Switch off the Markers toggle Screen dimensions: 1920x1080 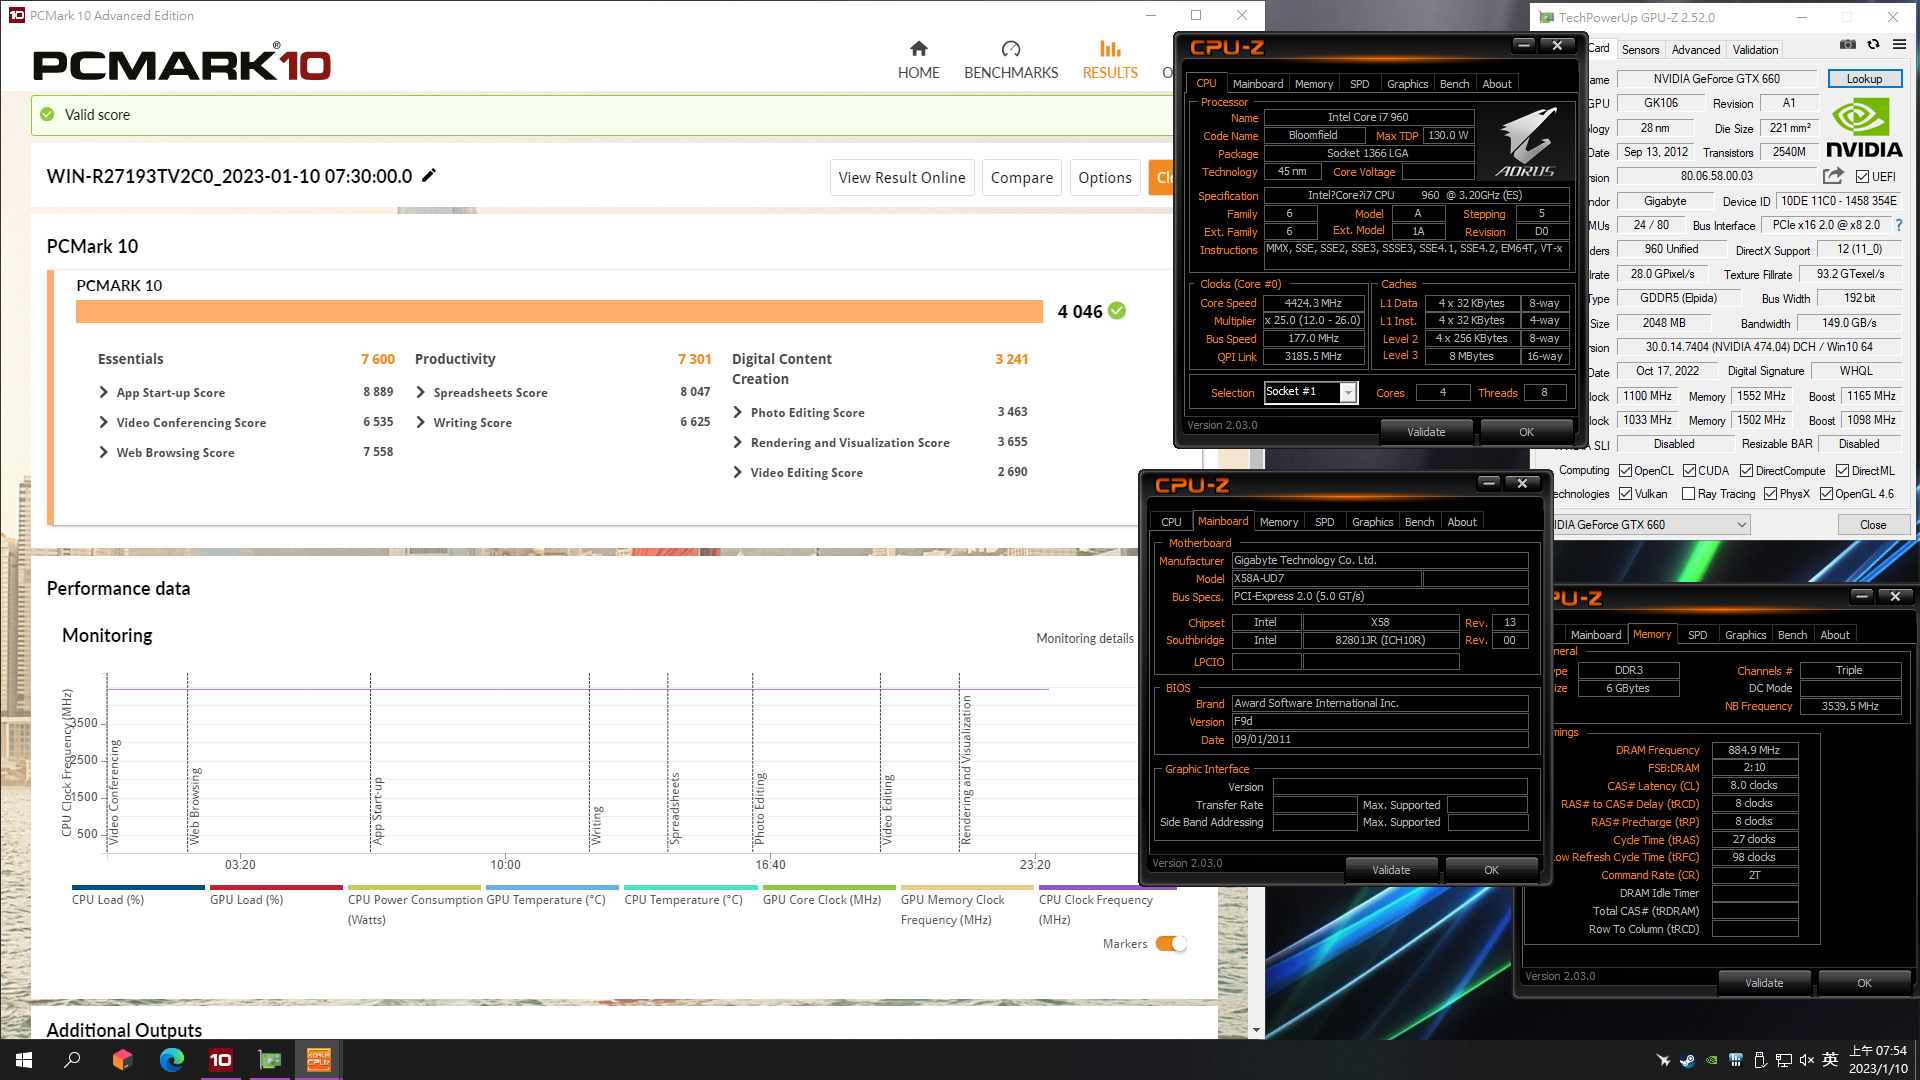click(x=1171, y=944)
